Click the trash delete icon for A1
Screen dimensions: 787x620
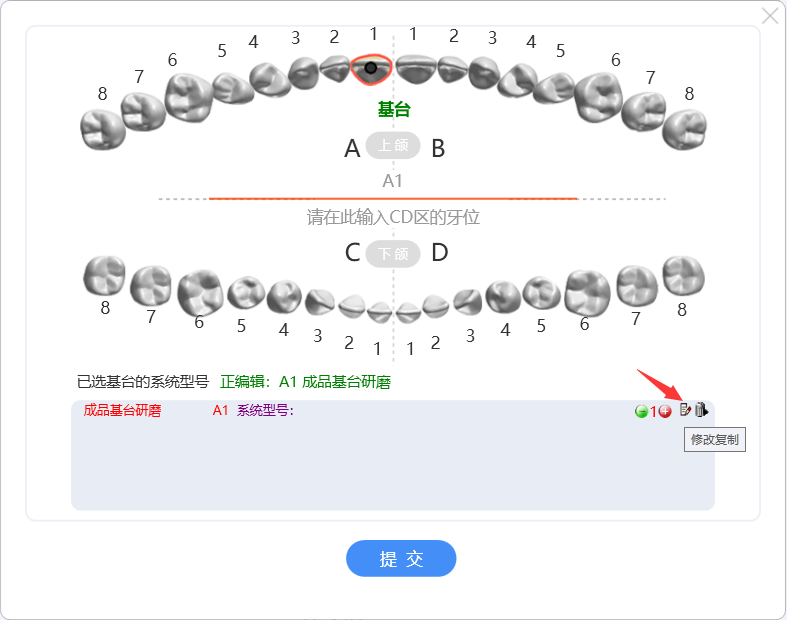701,410
